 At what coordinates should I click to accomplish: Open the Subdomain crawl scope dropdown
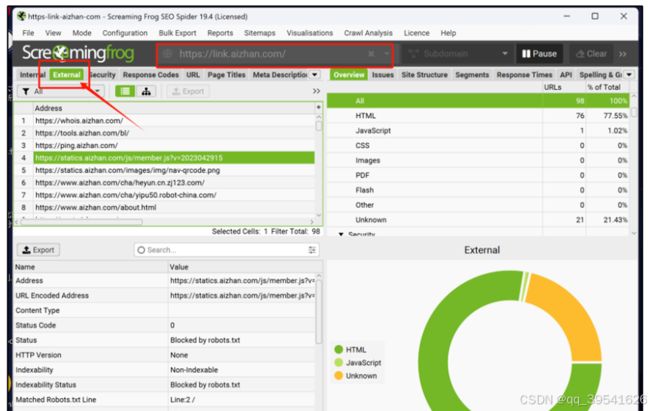(458, 54)
